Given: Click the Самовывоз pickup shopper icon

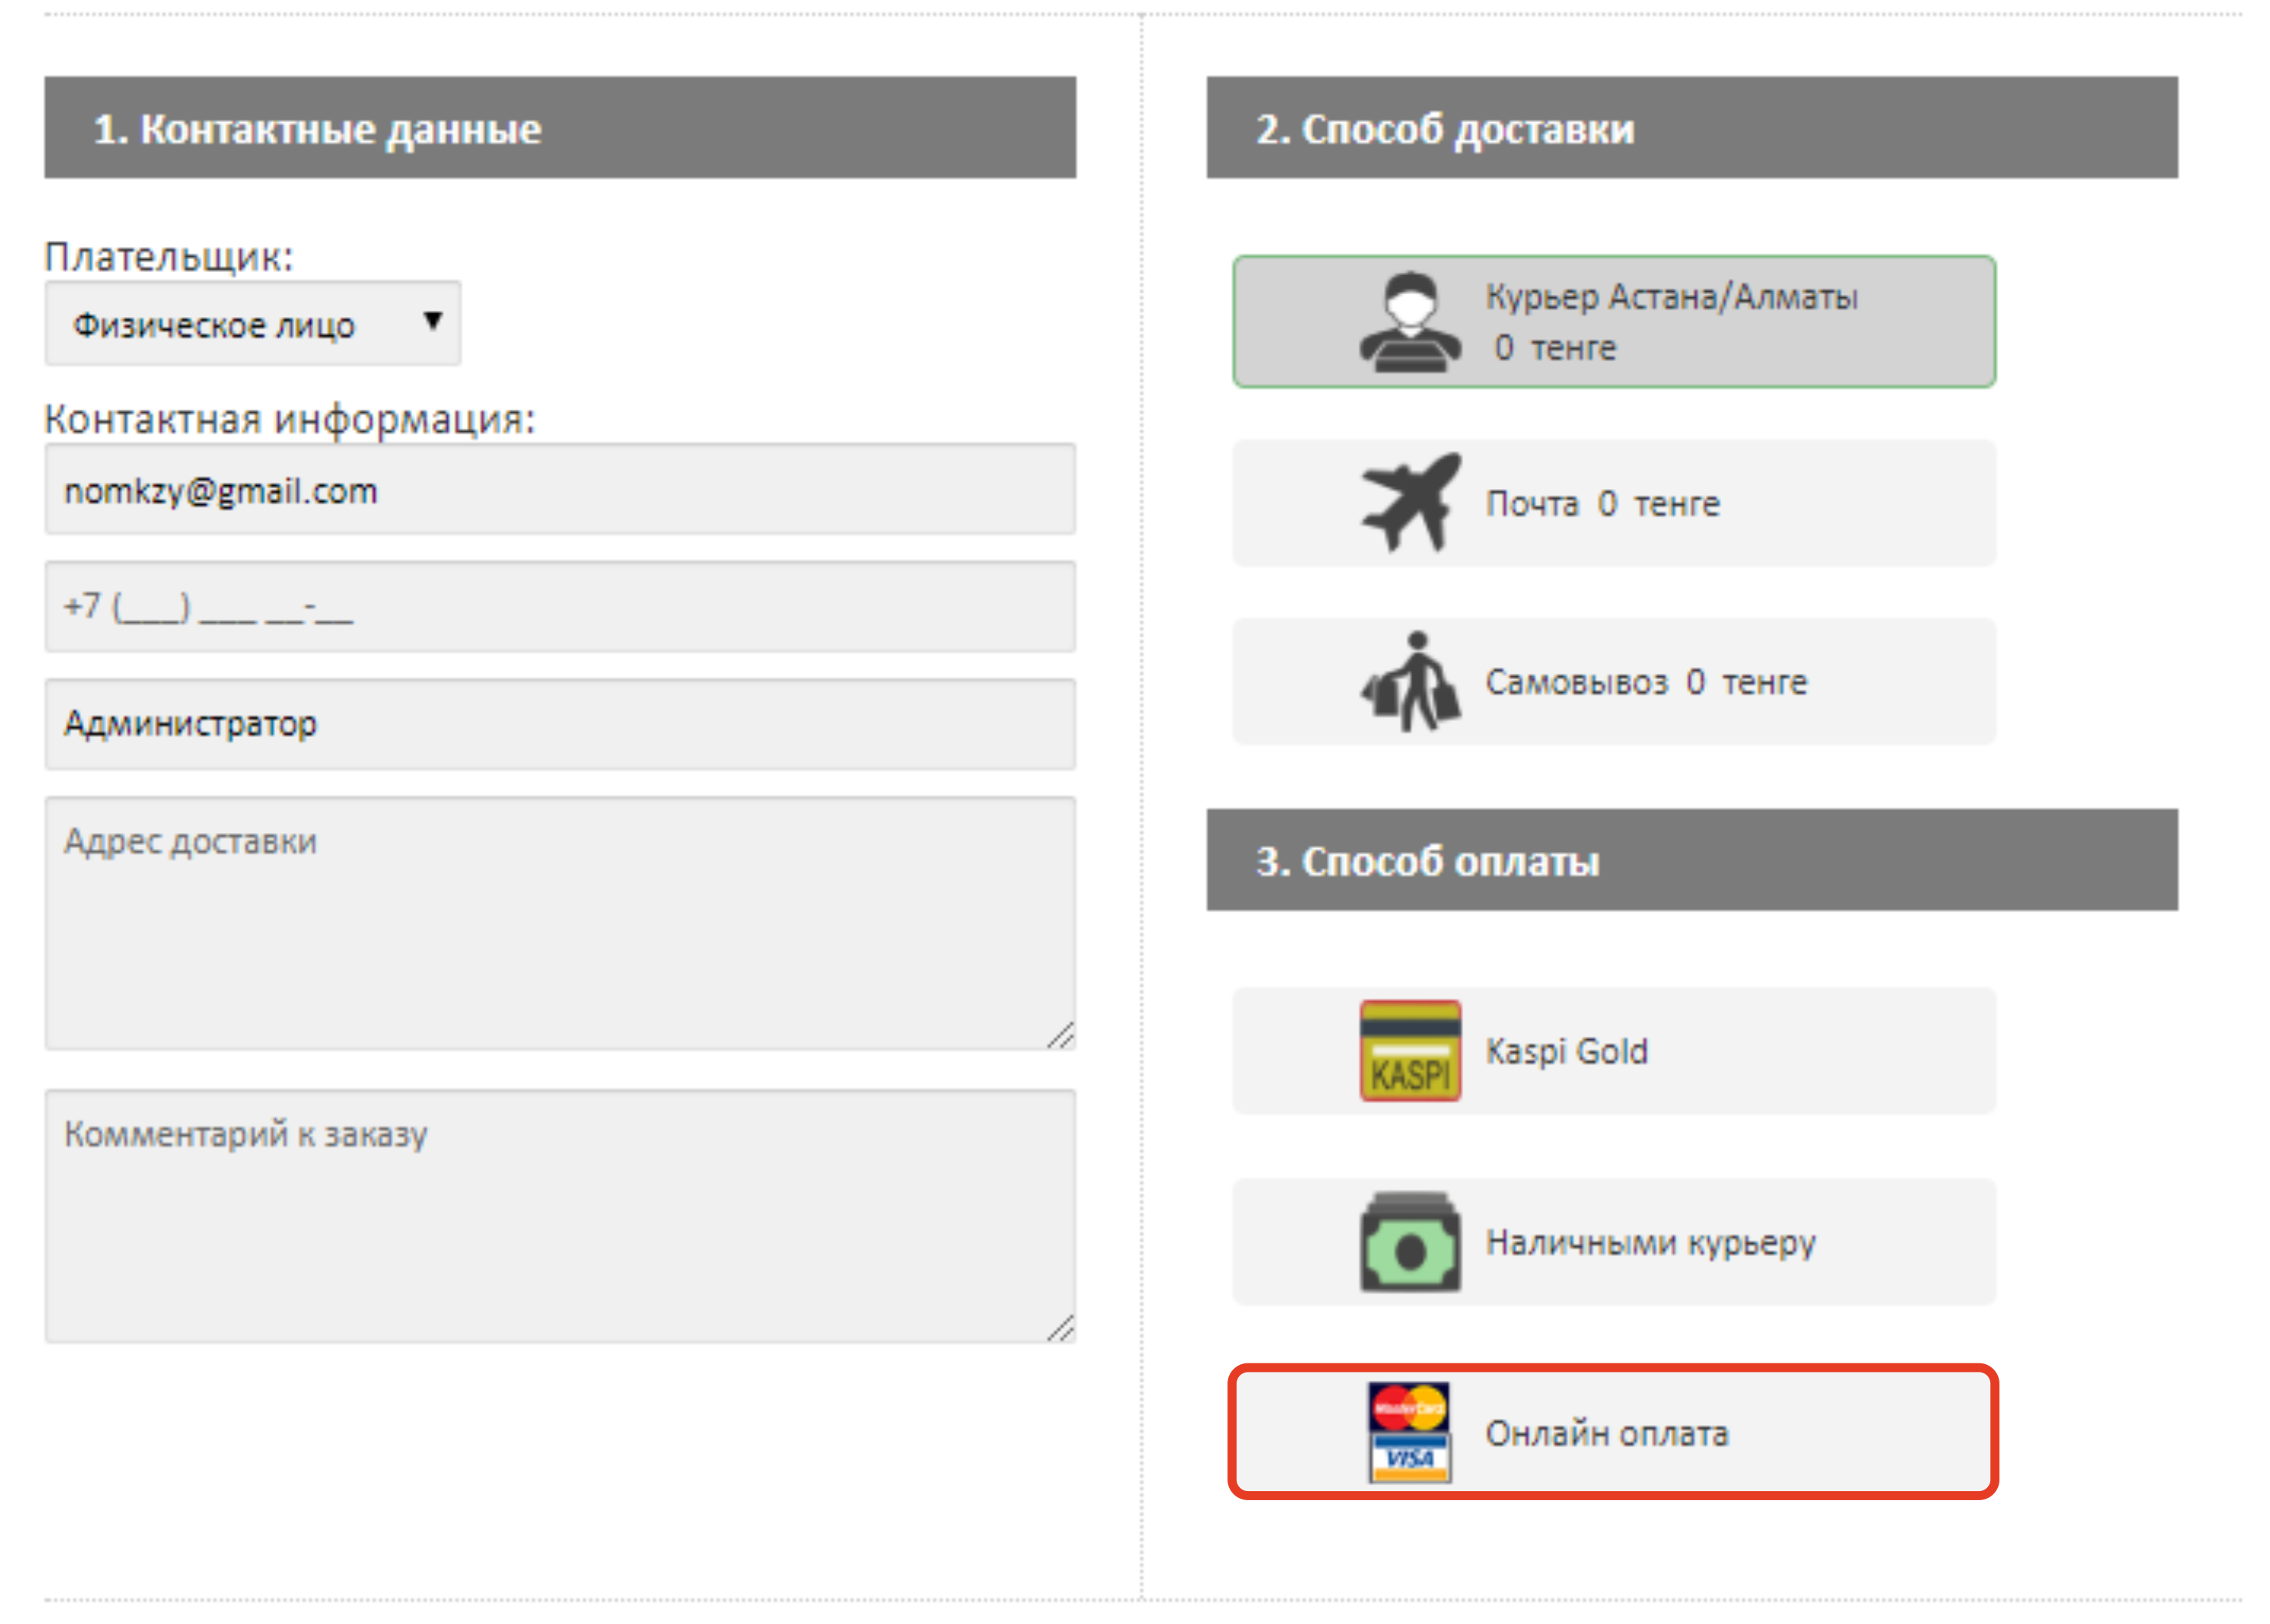Looking at the screenshot, I should [x=1410, y=681].
